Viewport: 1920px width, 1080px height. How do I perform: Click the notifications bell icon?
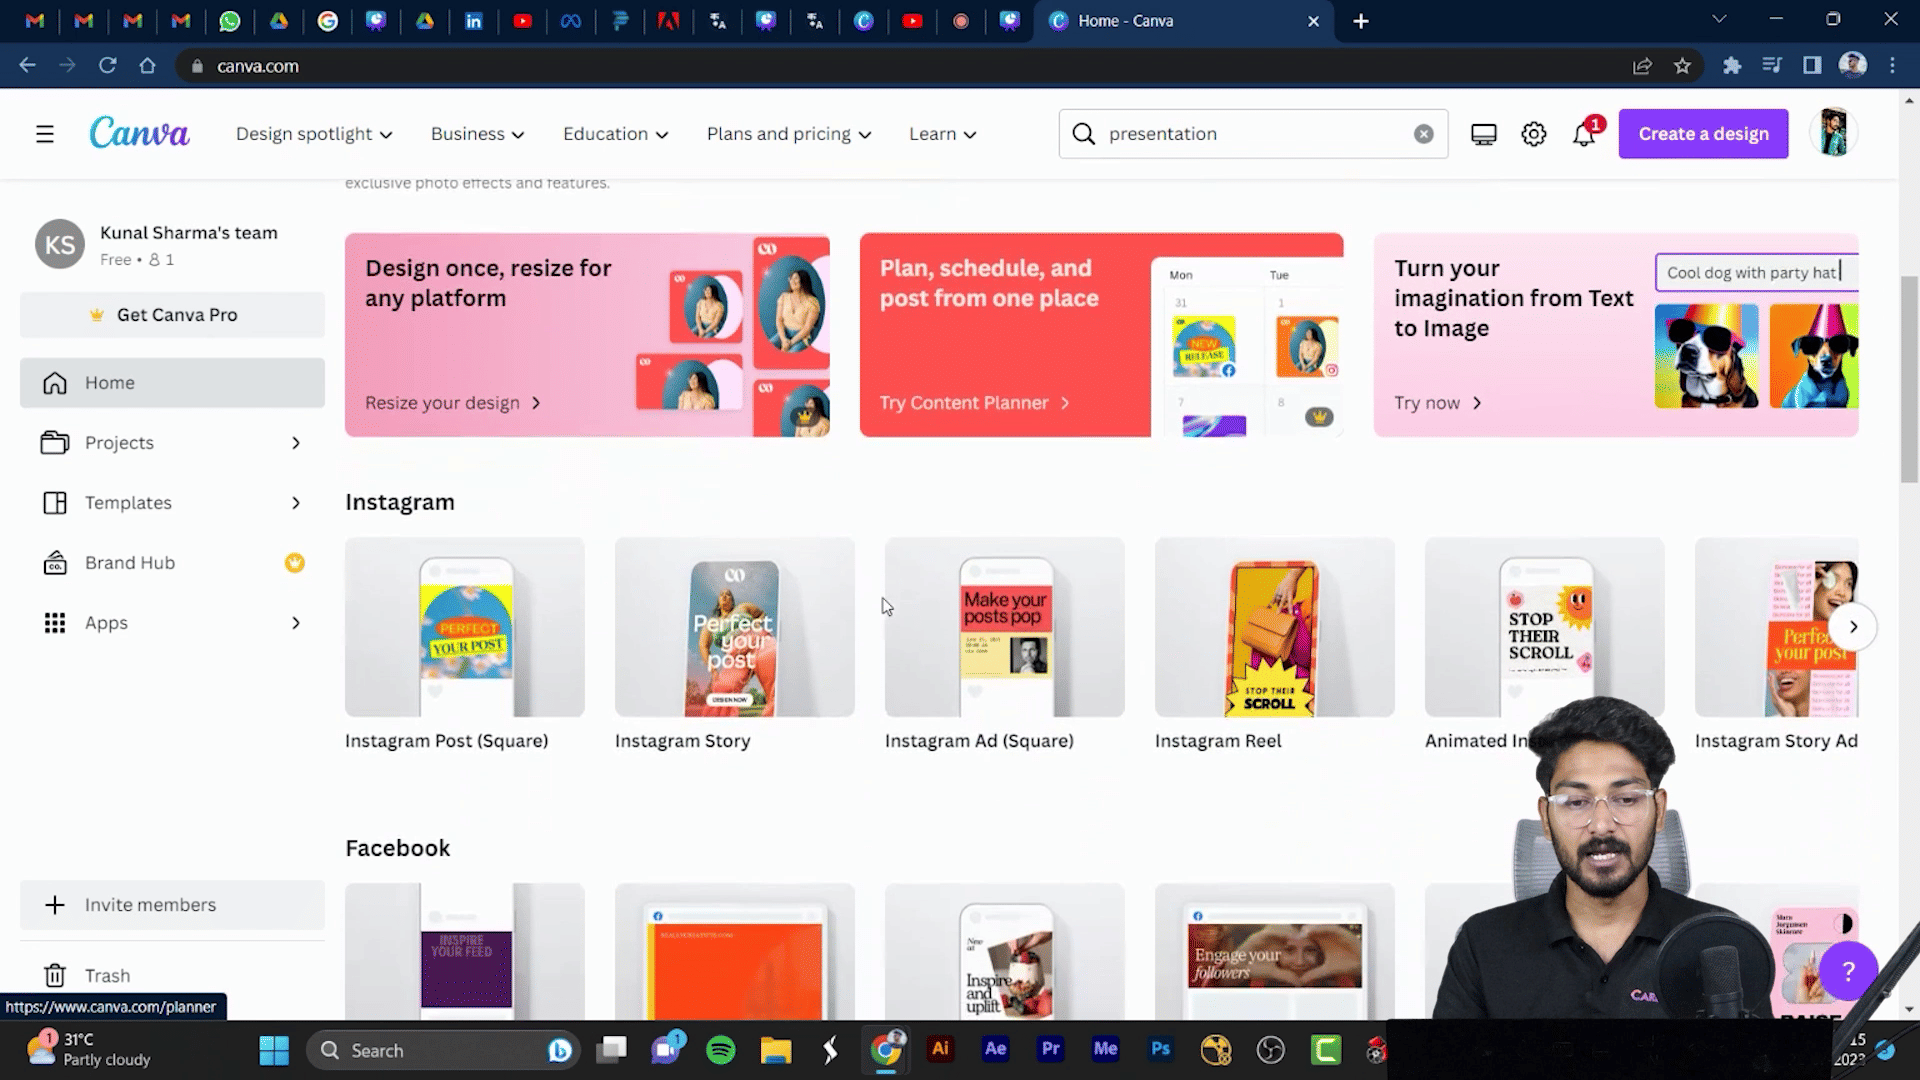point(1583,134)
